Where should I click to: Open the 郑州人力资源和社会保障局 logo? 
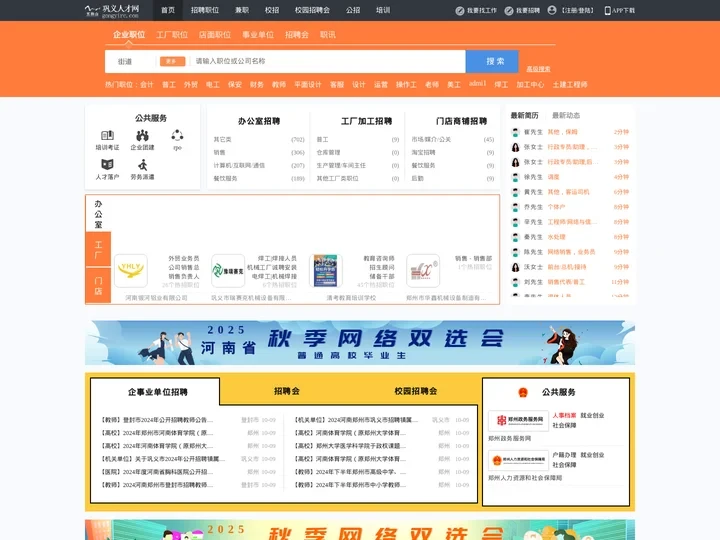(518, 460)
